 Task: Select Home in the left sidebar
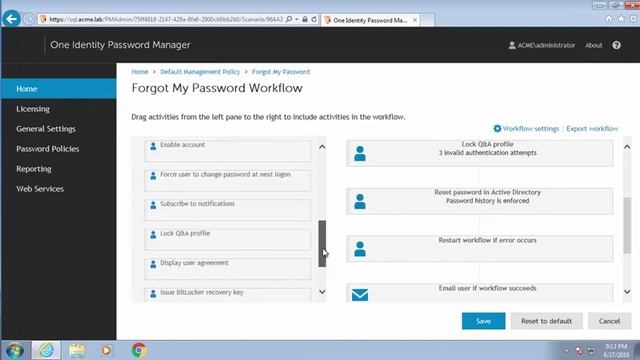click(x=59, y=89)
